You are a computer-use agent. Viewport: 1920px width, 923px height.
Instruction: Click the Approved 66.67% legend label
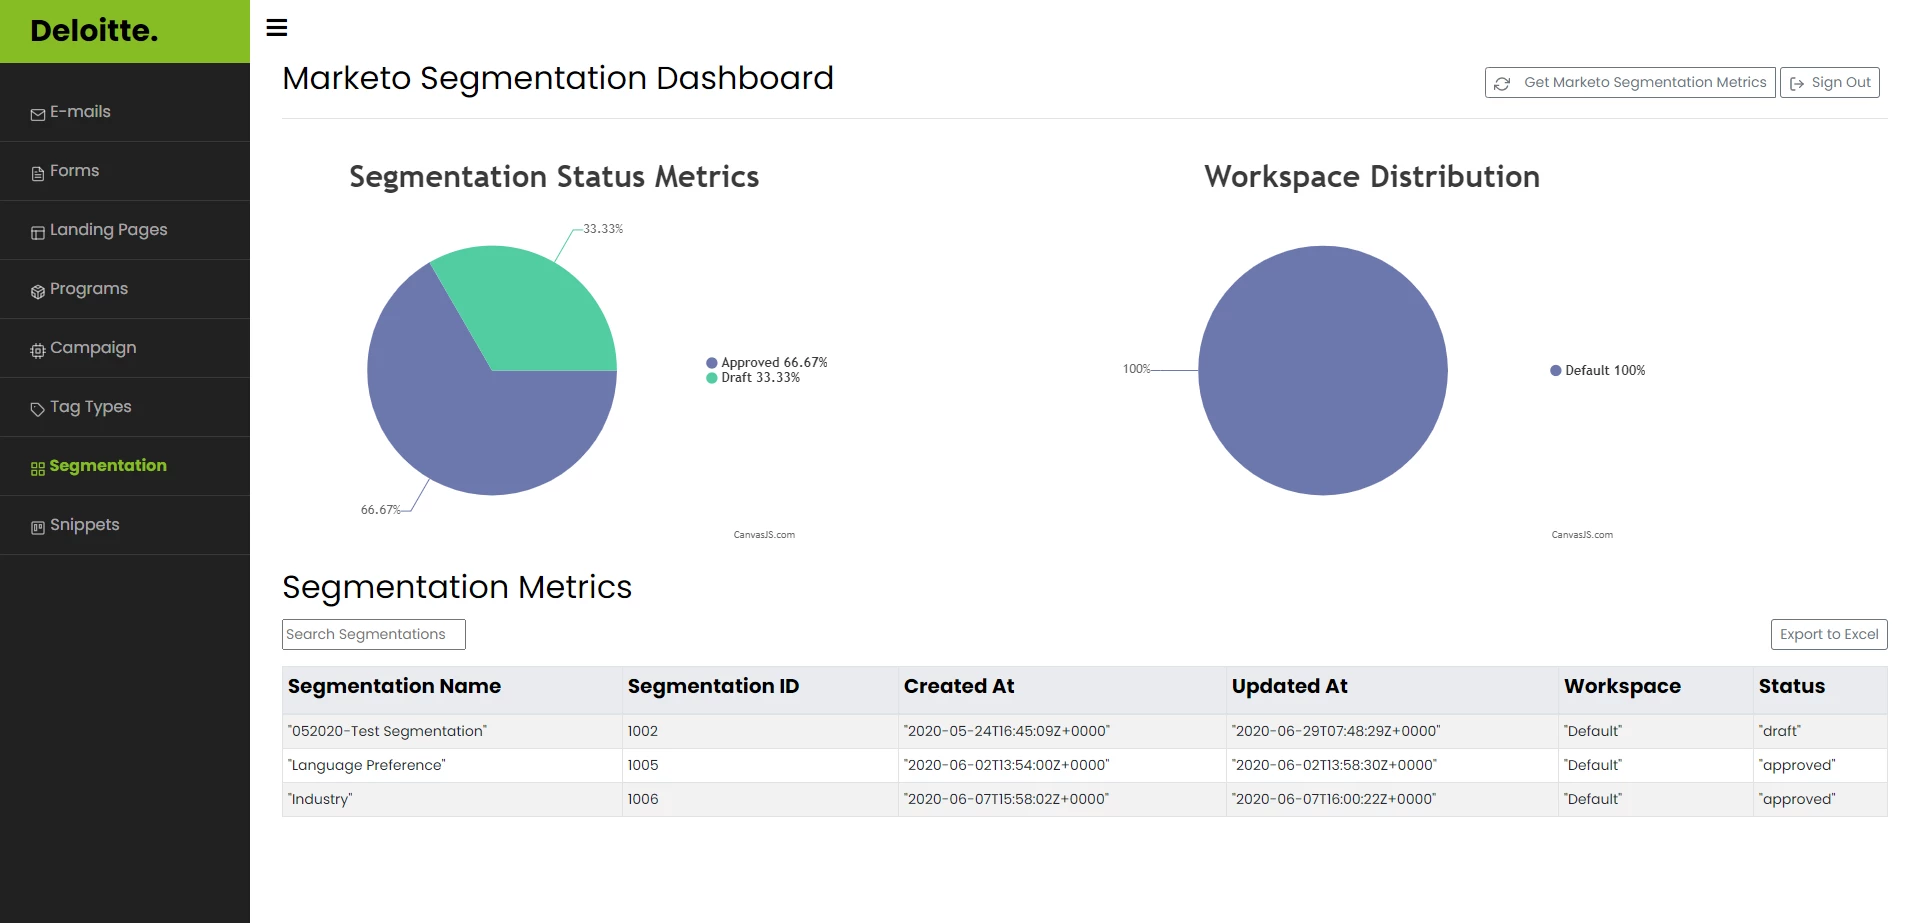(x=775, y=363)
